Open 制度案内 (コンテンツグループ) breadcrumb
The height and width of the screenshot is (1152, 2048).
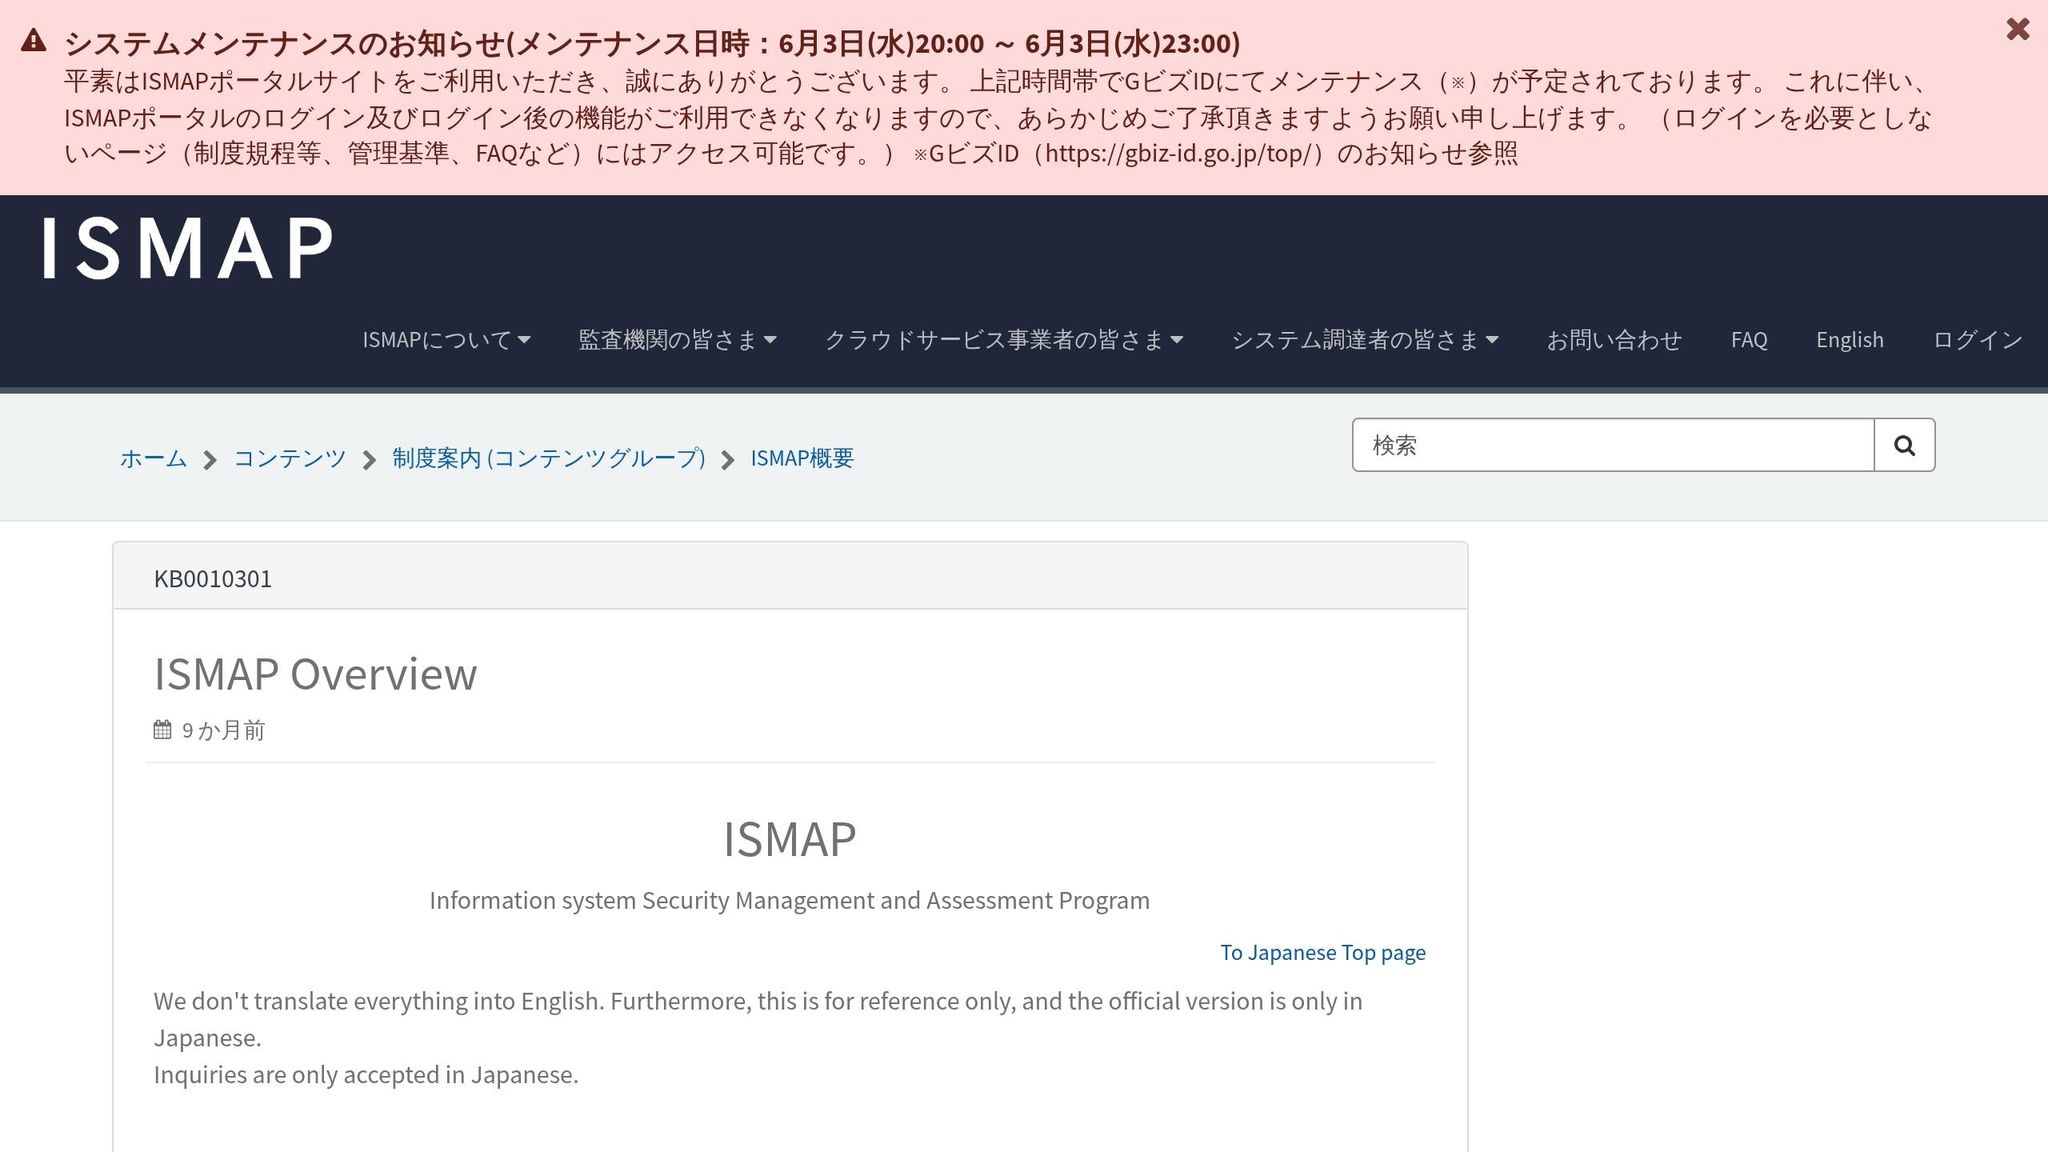pyautogui.click(x=549, y=458)
